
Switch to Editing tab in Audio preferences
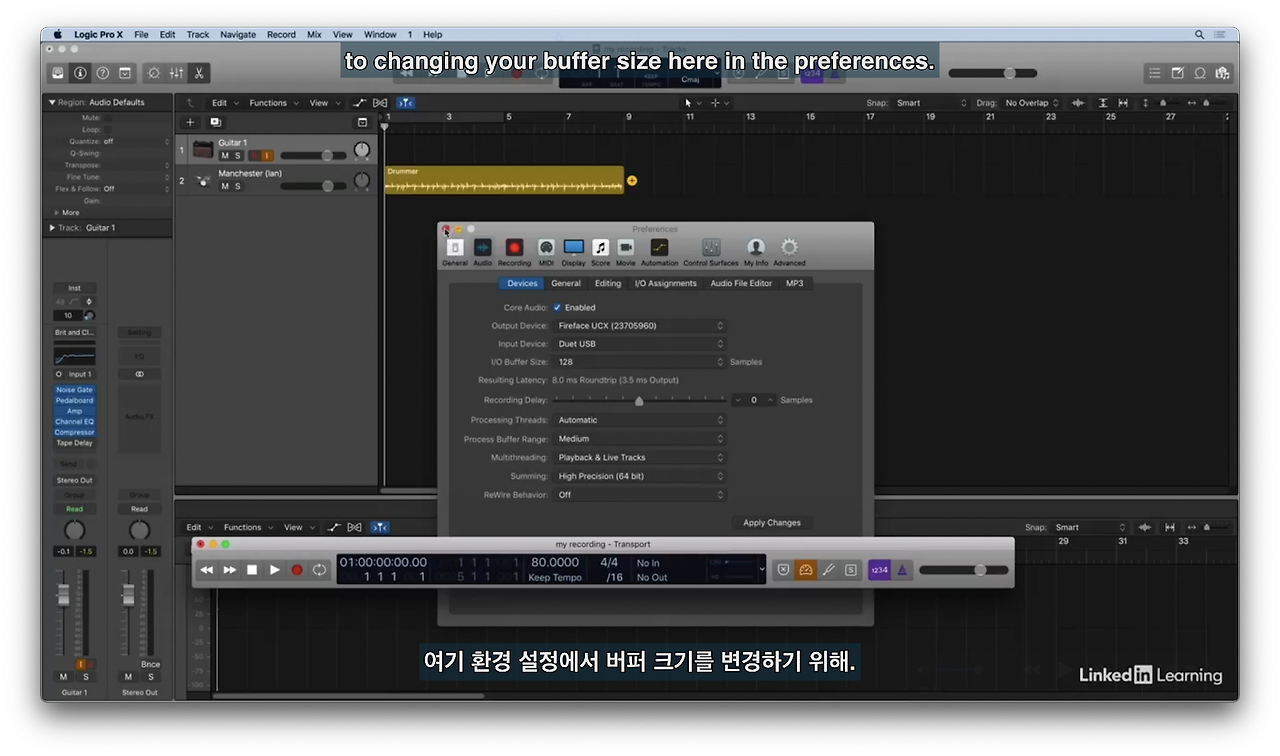click(x=608, y=284)
